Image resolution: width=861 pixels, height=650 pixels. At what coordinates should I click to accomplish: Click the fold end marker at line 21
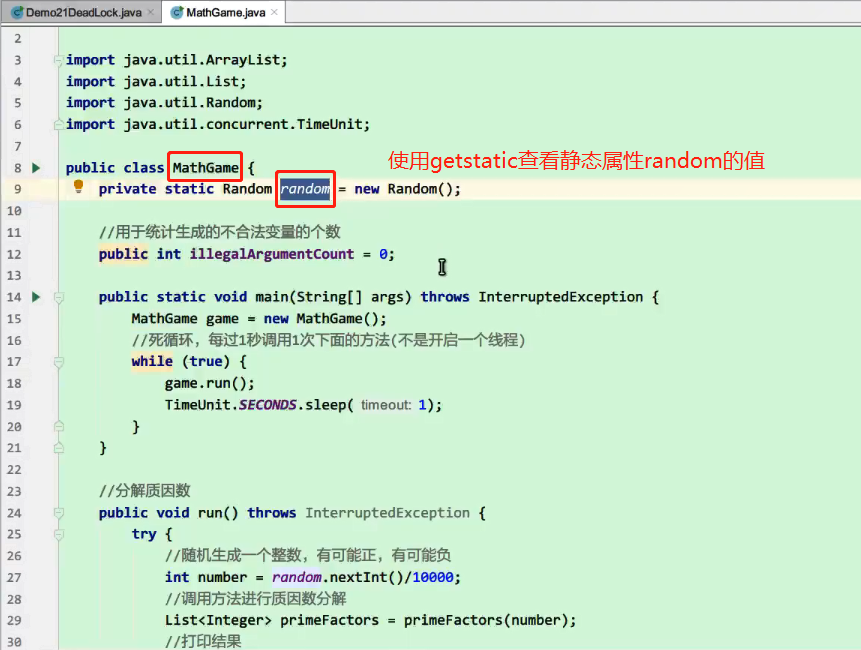tap(59, 448)
